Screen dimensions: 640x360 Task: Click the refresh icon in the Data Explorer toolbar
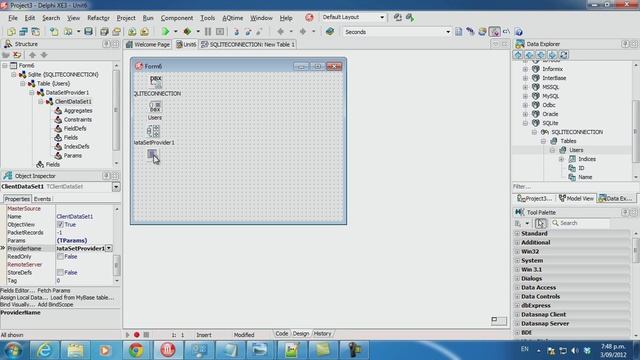tap(564, 55)
